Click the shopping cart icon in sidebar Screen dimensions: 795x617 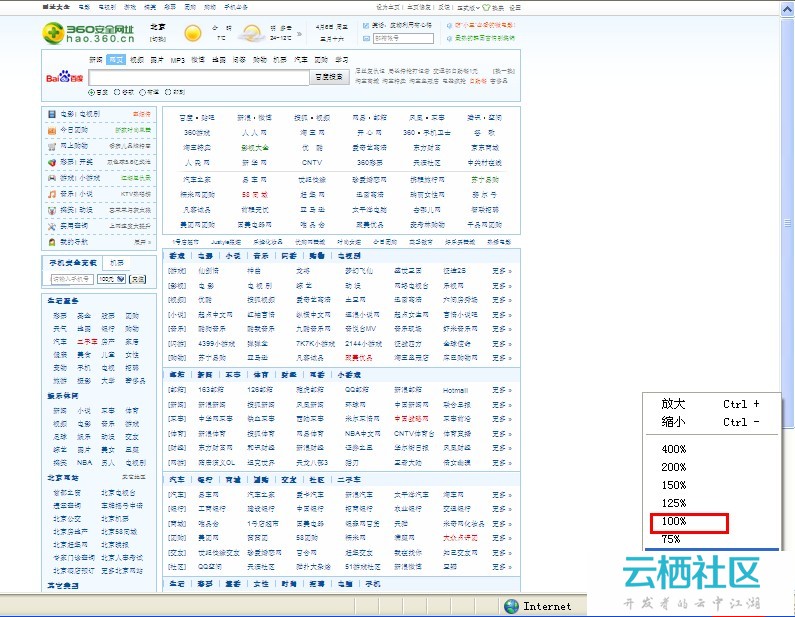click(x=52, y=147)
